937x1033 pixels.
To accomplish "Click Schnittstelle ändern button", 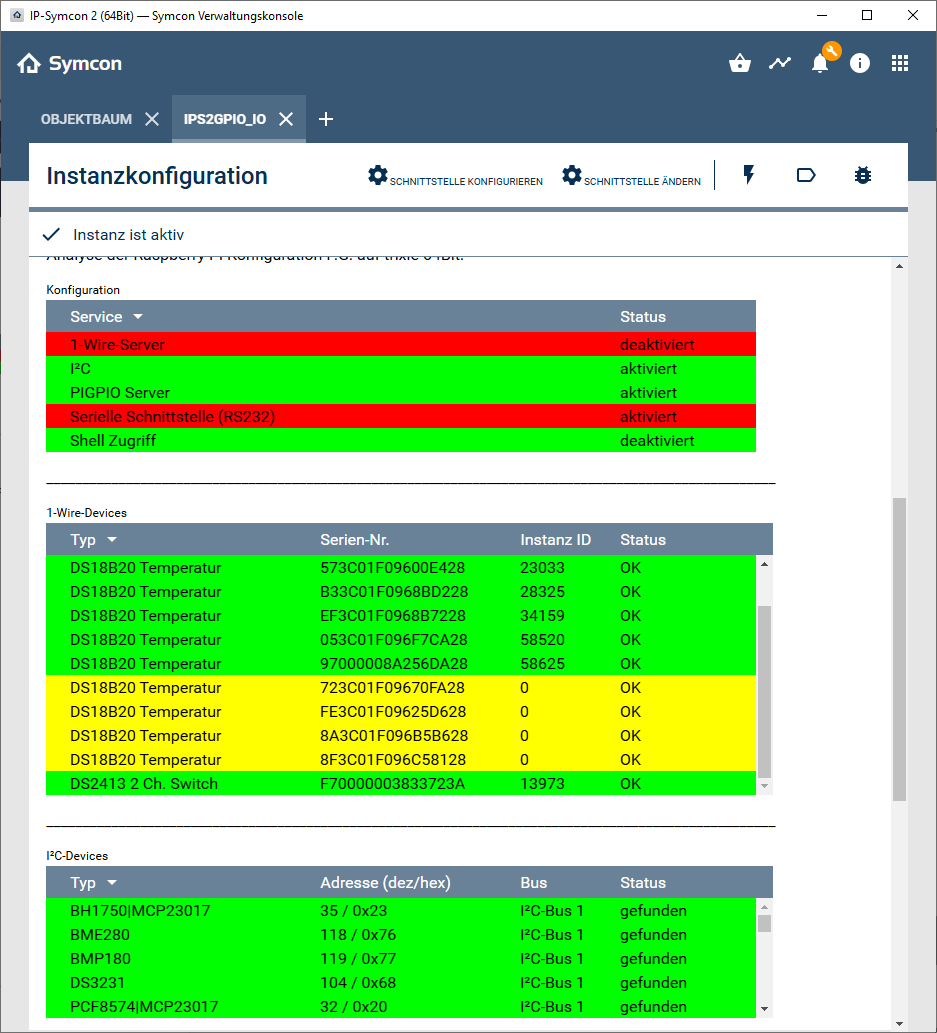I will 631,177.
